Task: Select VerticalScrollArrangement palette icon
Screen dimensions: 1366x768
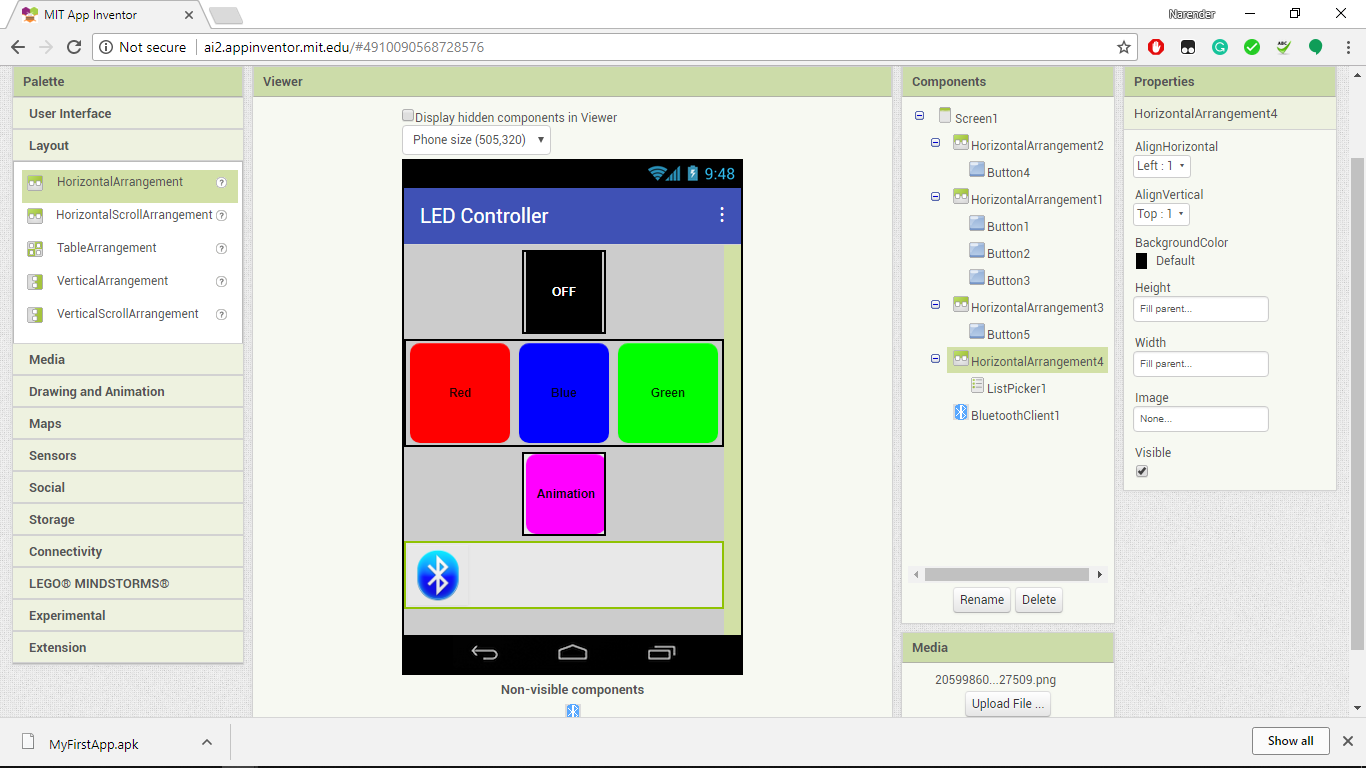Action: pyautogui.click(x=35, y=315)
